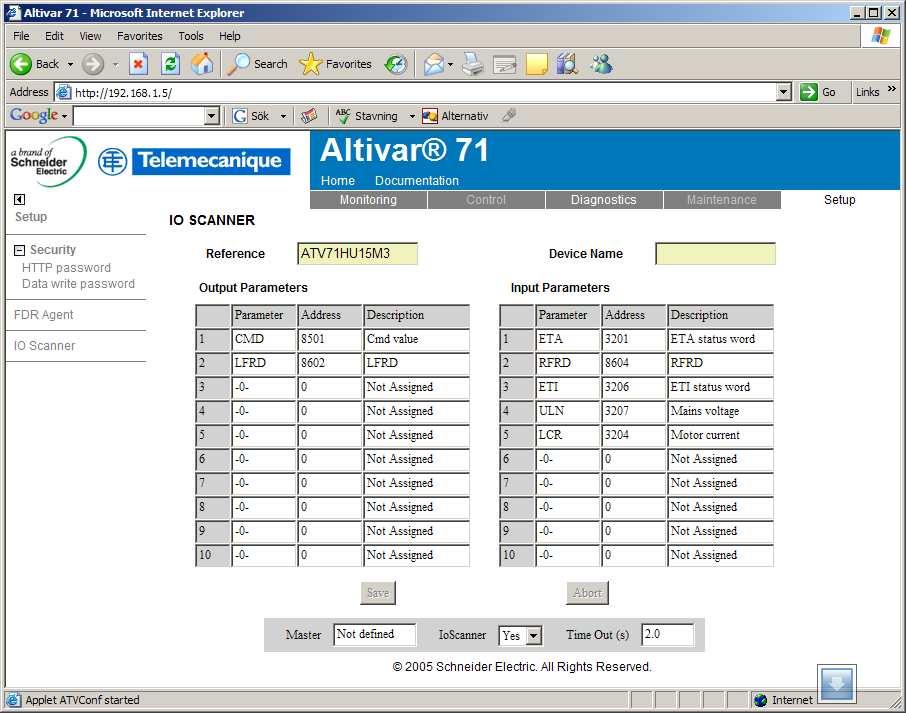The width and height of the screenshot is (906, 713).
Task: Click the Search magnifier toolbar icon
Action: pos(237,64)
